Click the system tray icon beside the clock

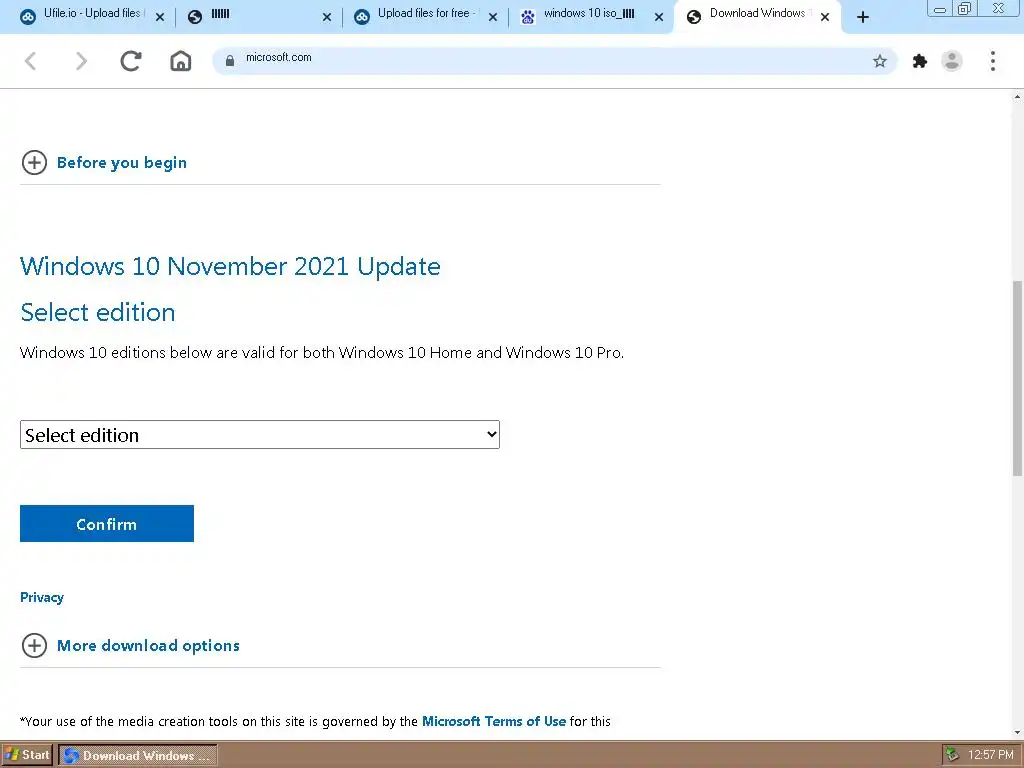pyautogui.click(x=953, y=755)
